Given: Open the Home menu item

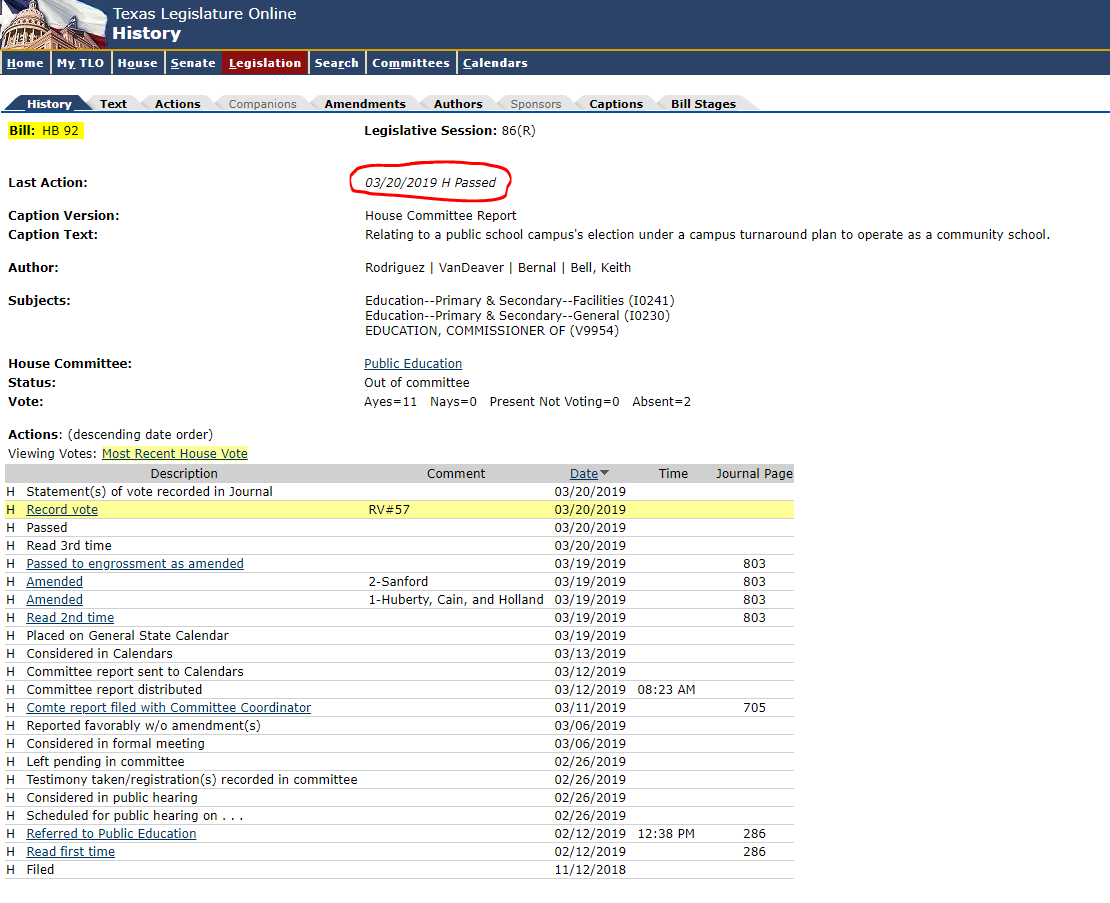Looking at the screenshot, I should pyautogui.click(x=25, y=63).
